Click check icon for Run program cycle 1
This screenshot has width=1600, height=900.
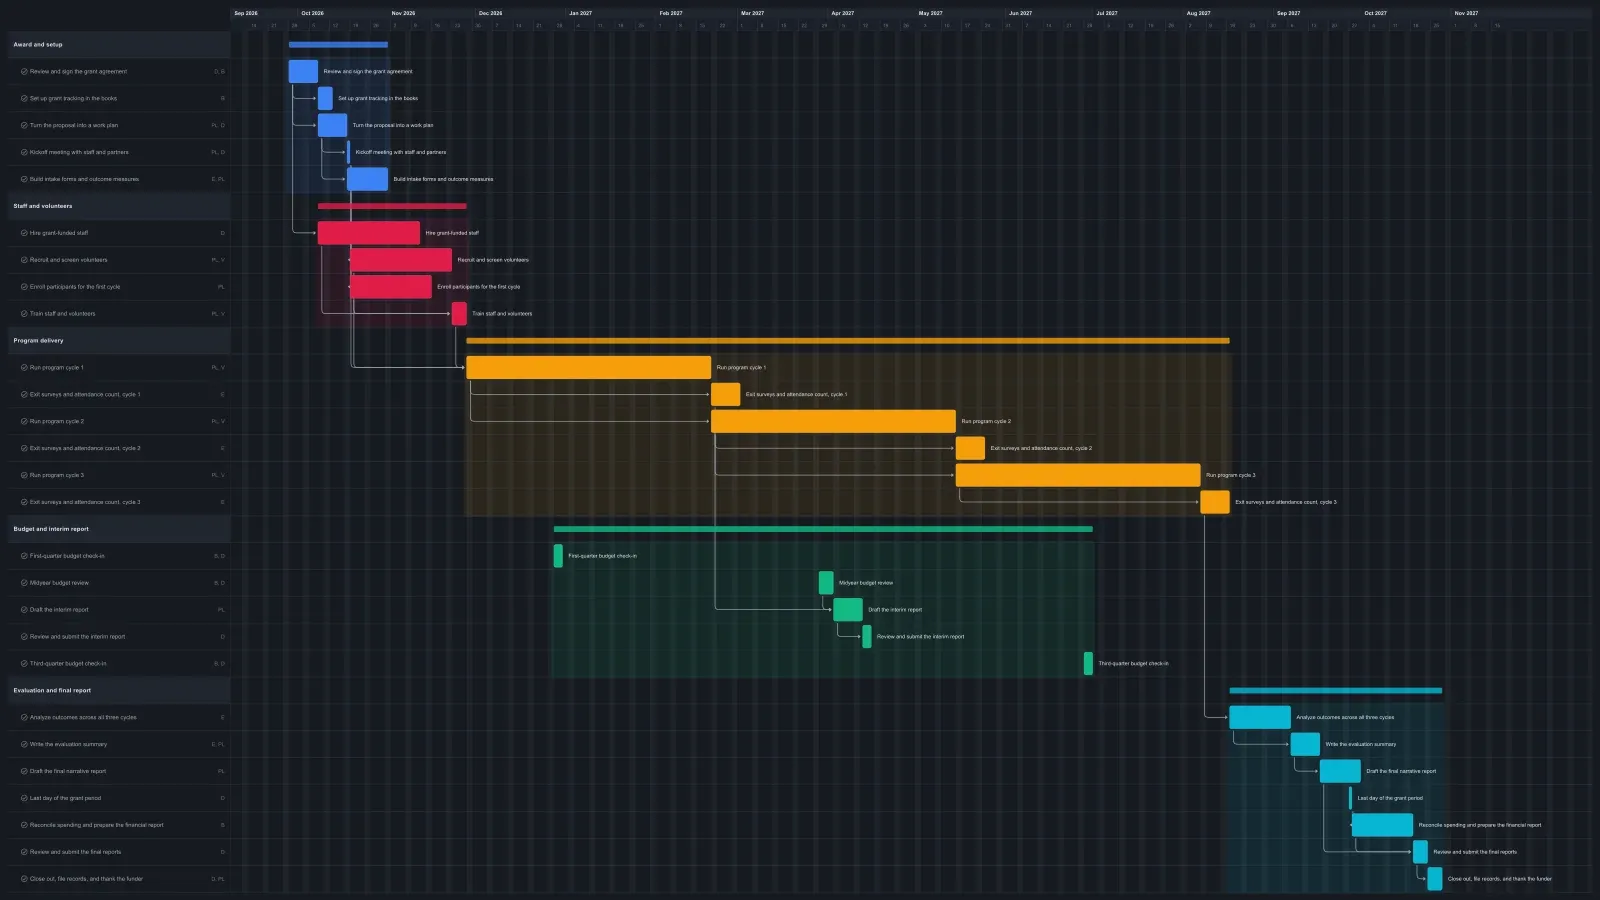24,368
